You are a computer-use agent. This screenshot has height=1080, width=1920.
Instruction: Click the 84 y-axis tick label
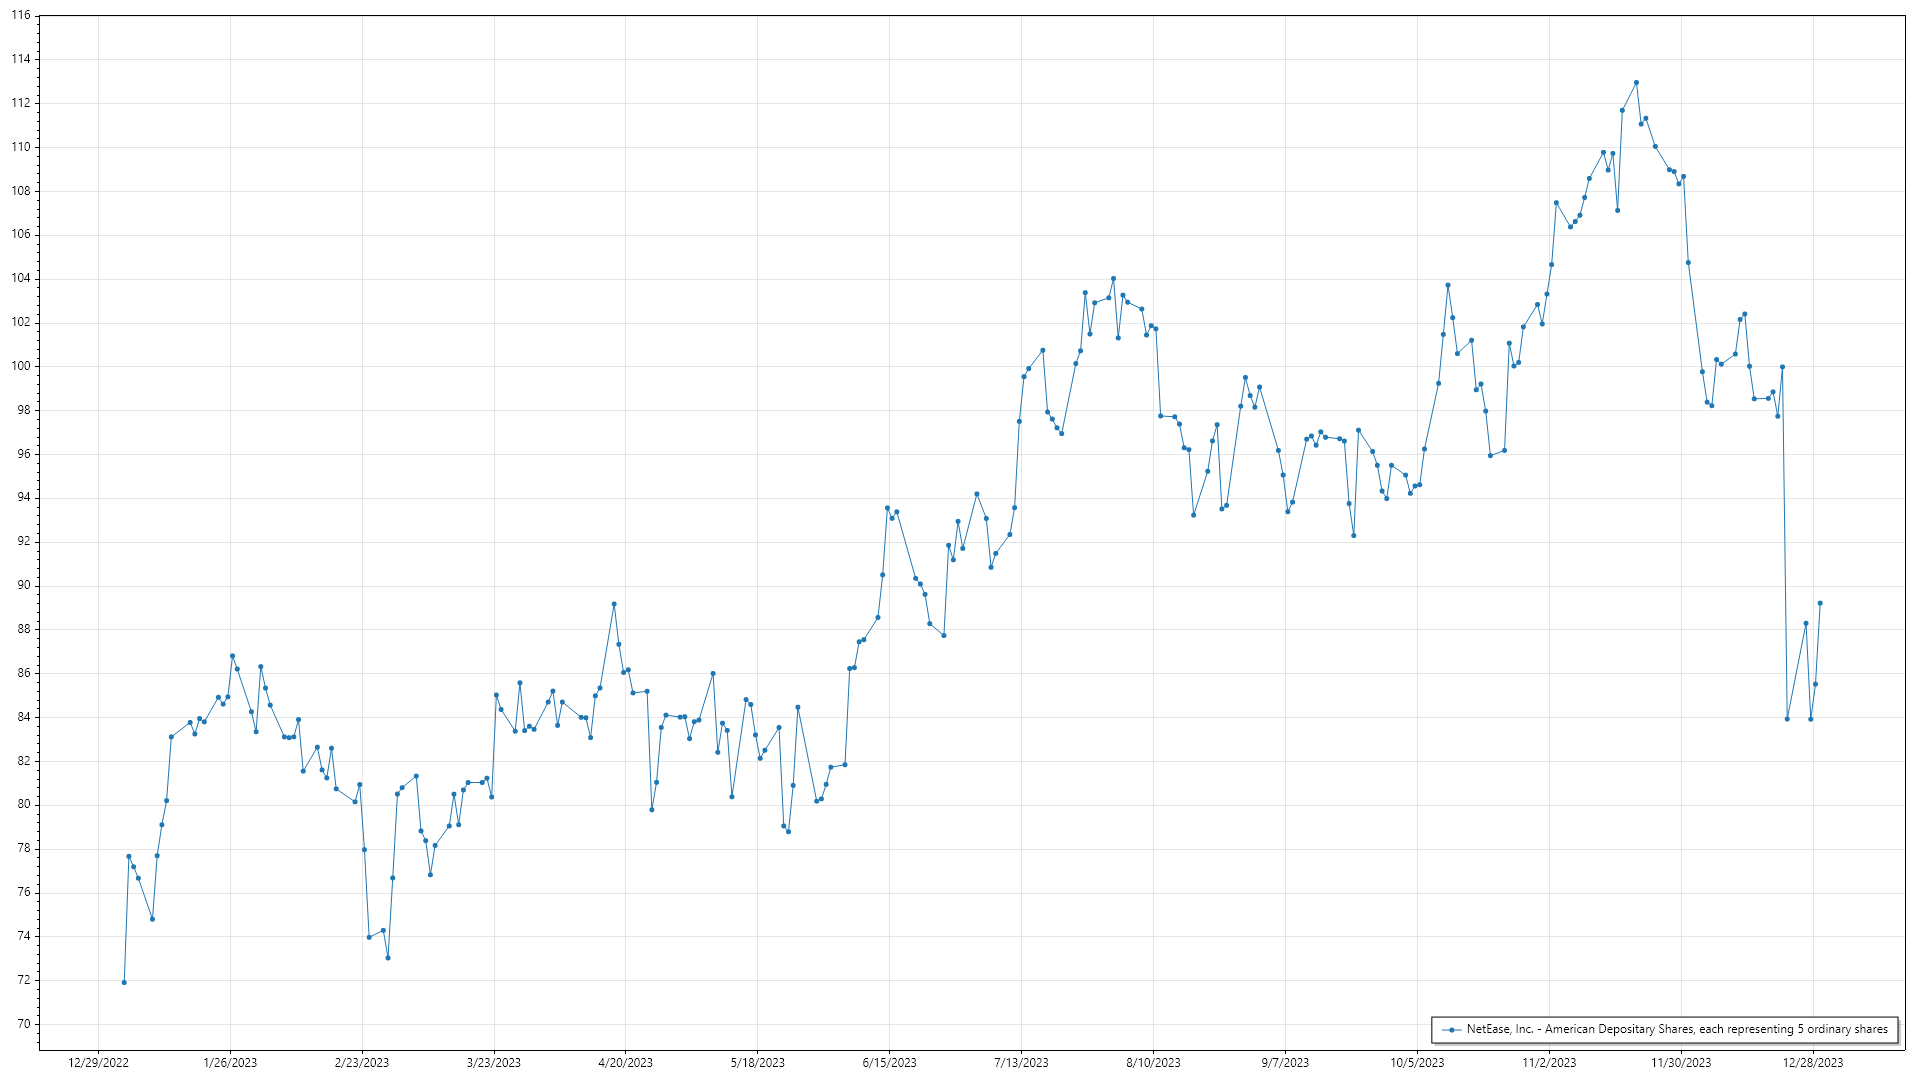[x=24, y=717]
